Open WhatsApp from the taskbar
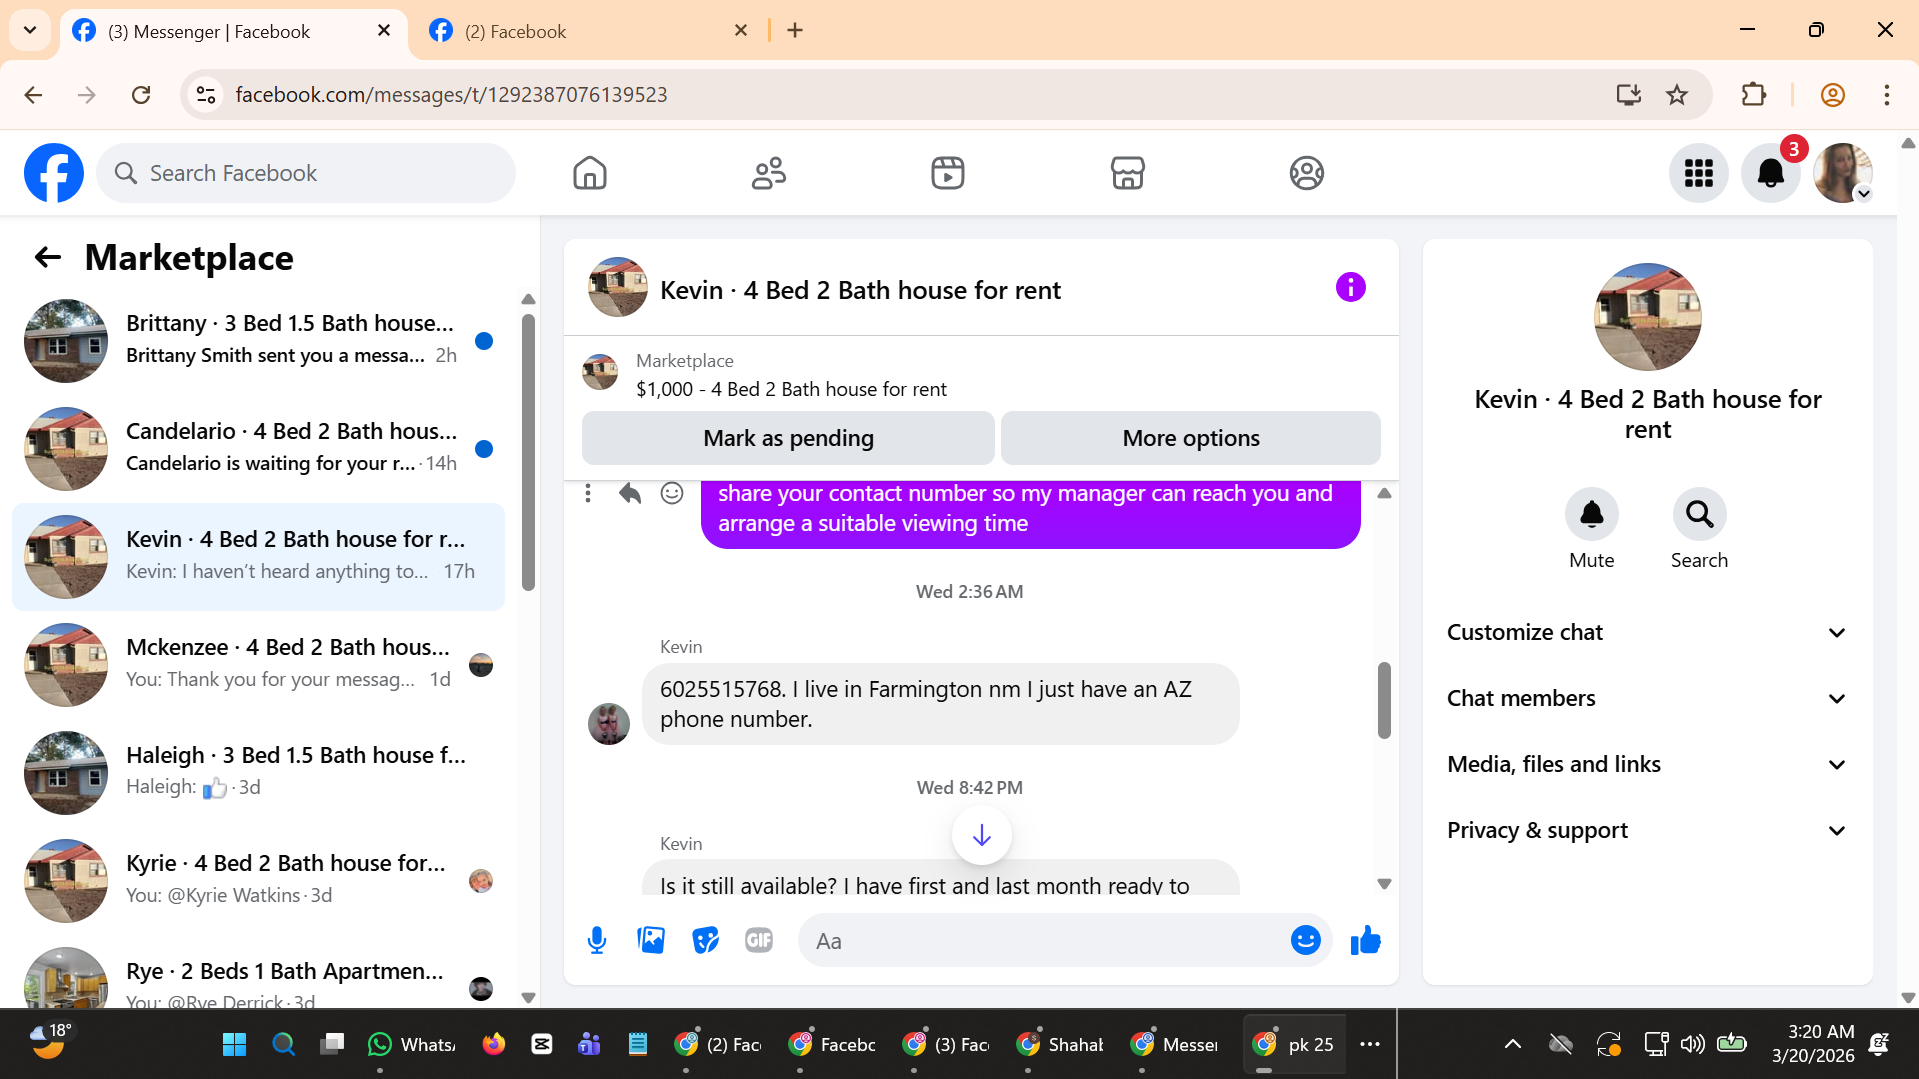Screen dimensions: 1919x1079 (411, 1044)
